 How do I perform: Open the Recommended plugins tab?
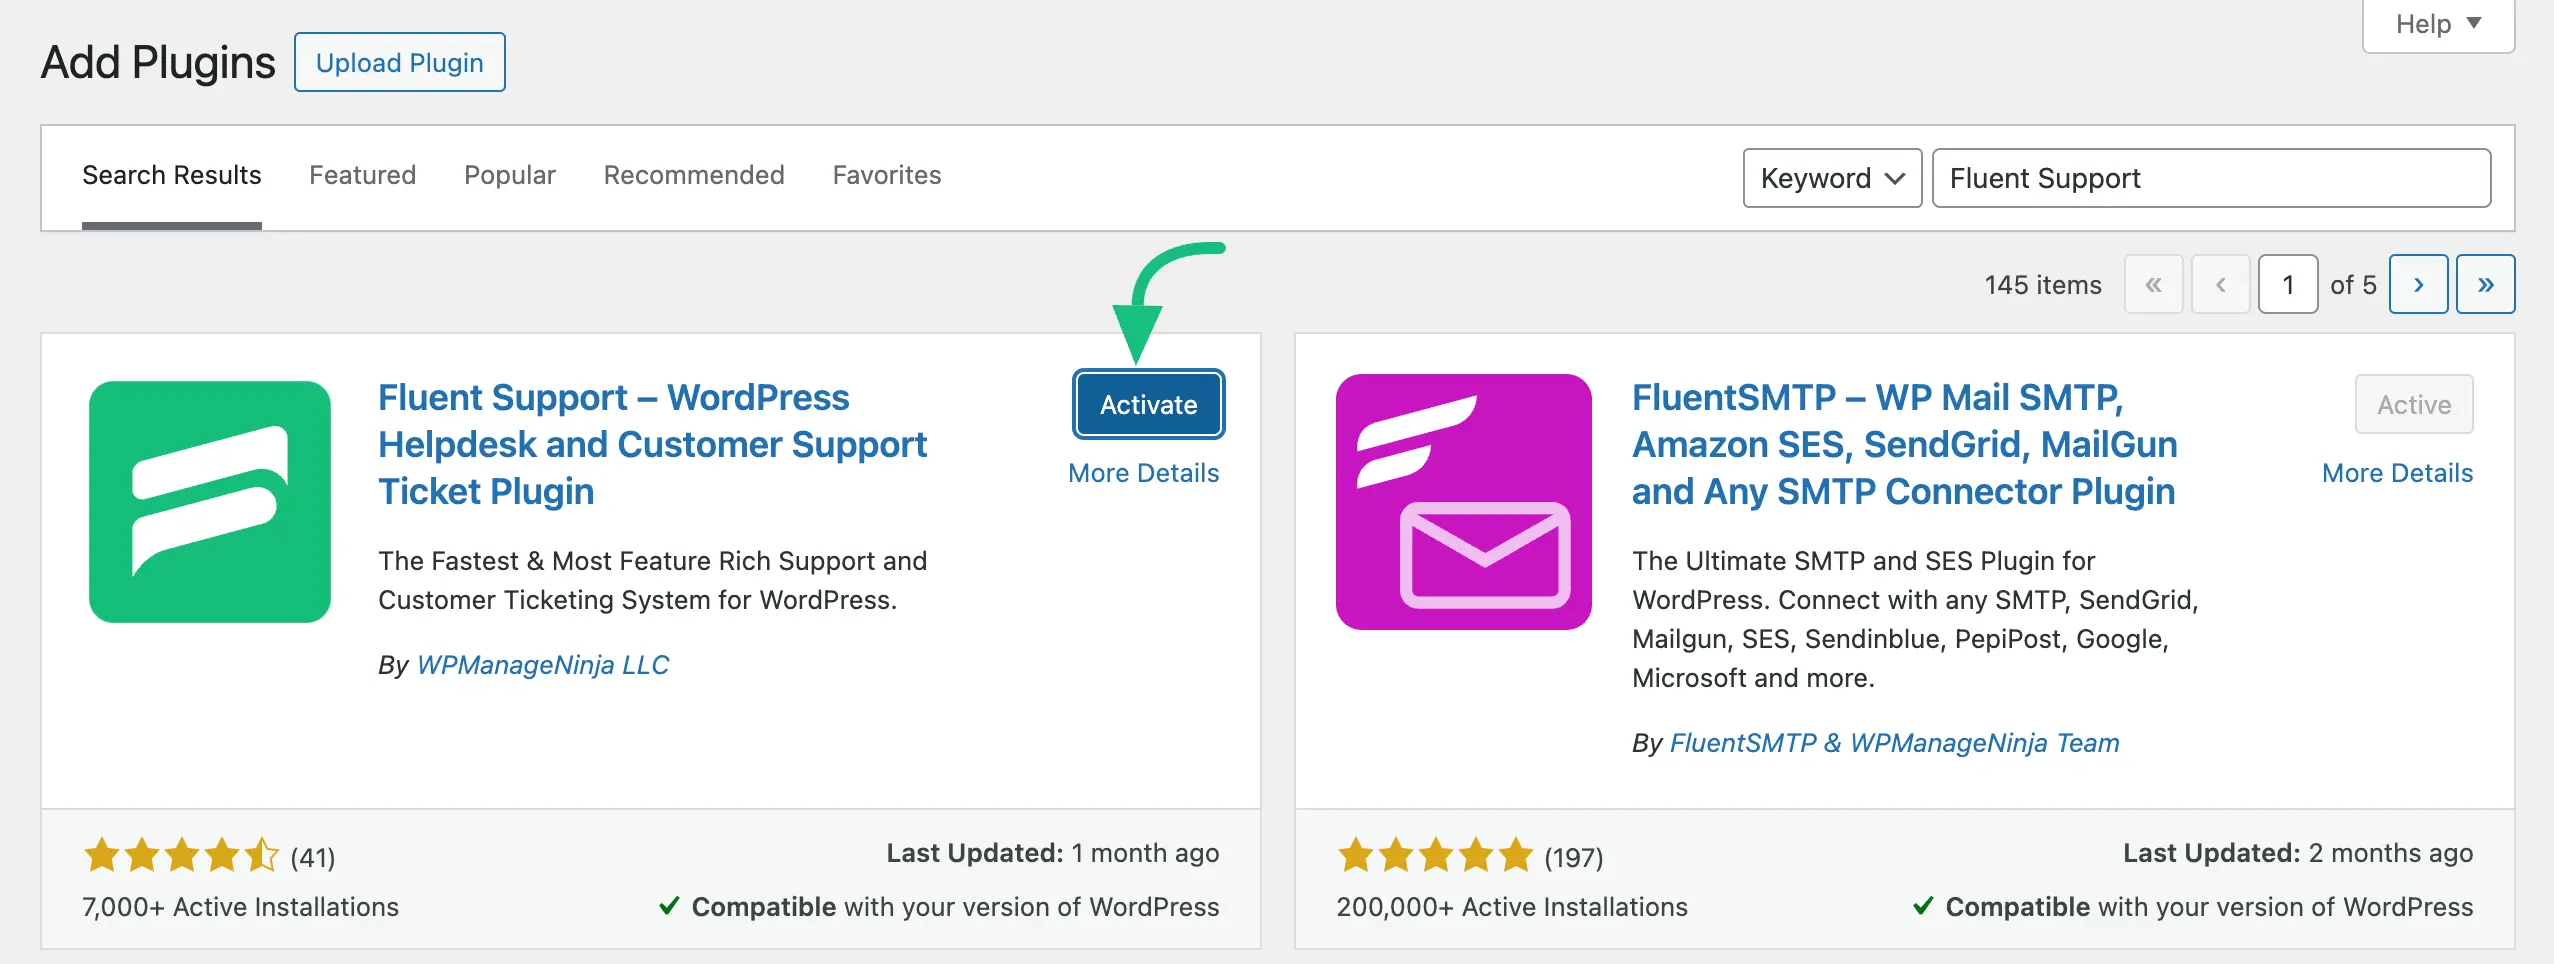click(693, 175)
